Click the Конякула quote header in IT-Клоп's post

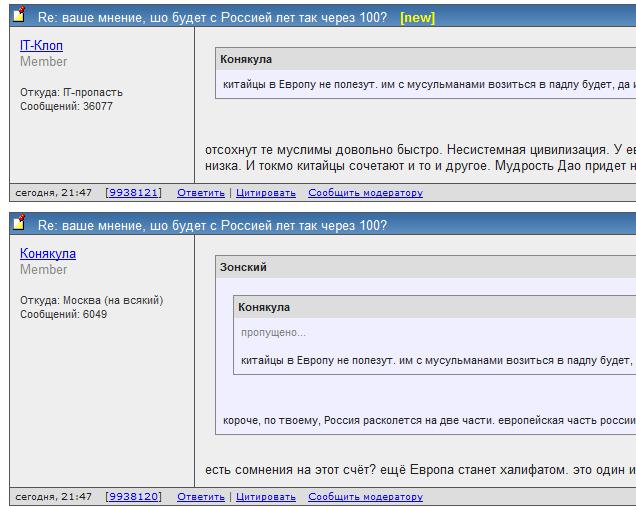click(x=247, y=60)
